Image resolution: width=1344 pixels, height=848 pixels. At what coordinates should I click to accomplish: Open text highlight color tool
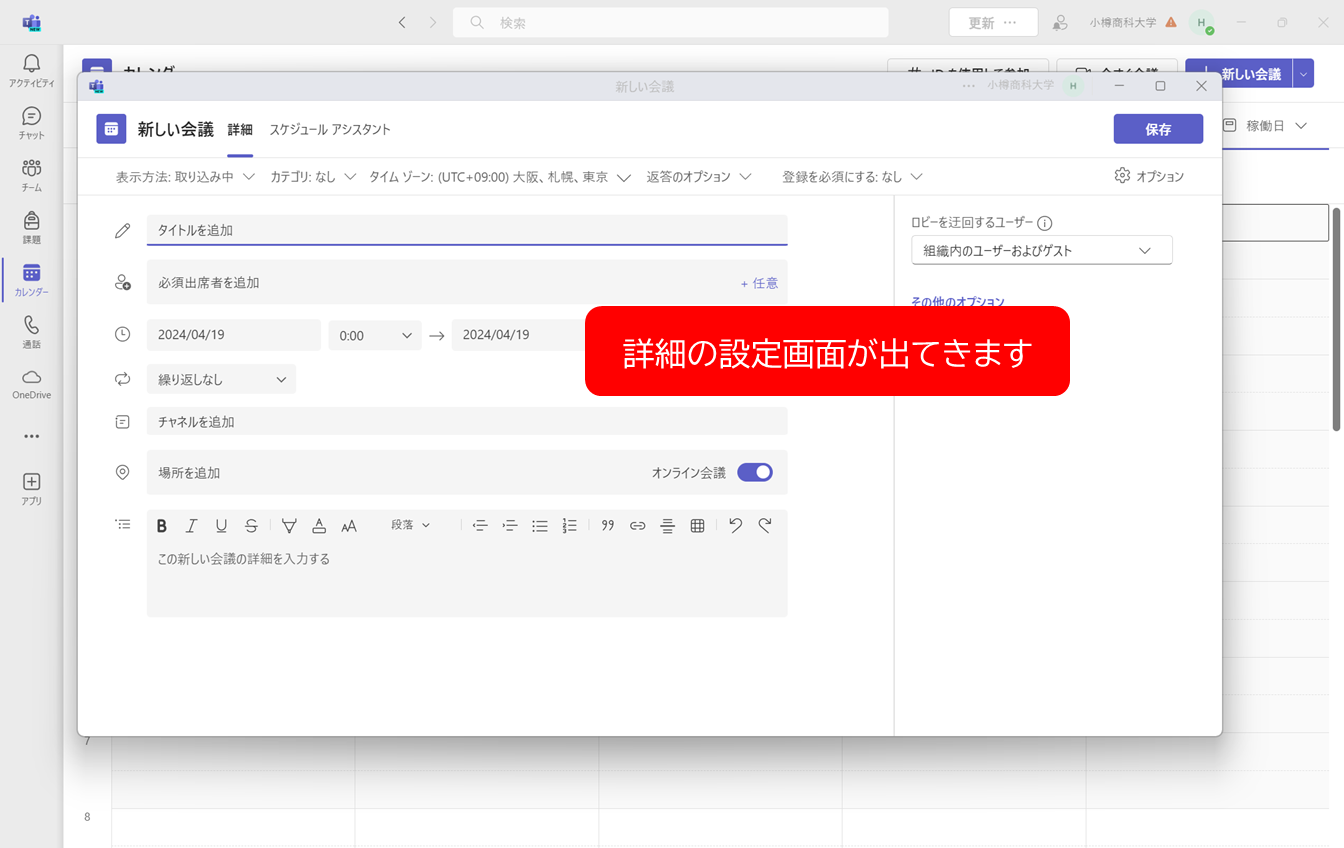point(289,526)
